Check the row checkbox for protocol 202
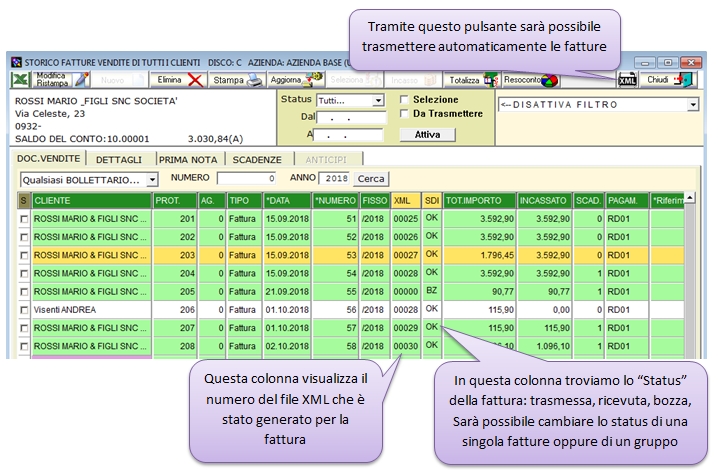Viewport: 718px width, 470px height. (24, 237)
